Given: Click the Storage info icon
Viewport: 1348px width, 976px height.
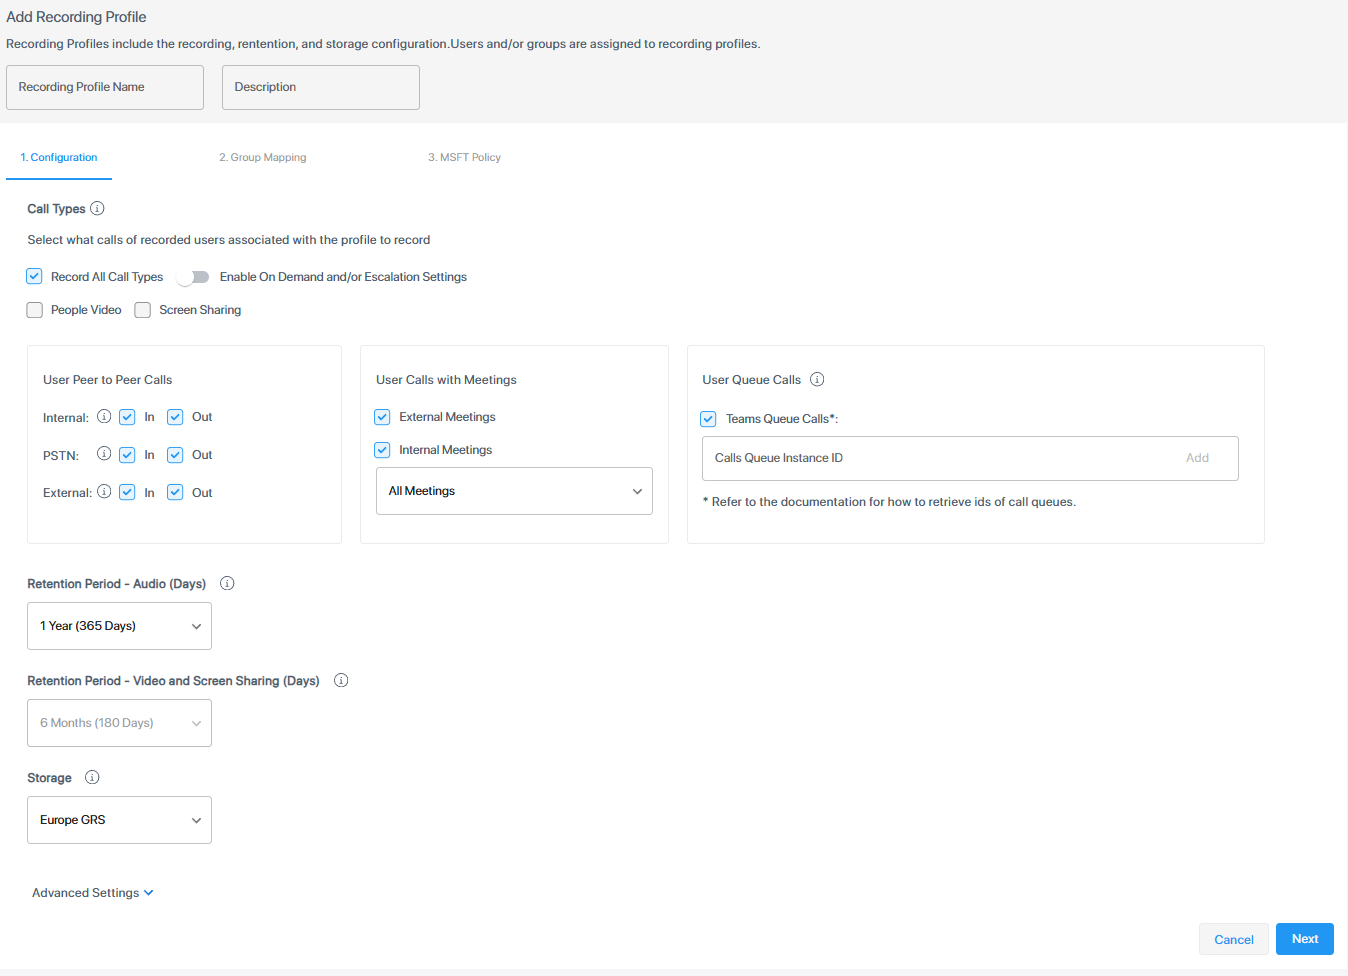Looking at the screenshot, I should 92,777.
